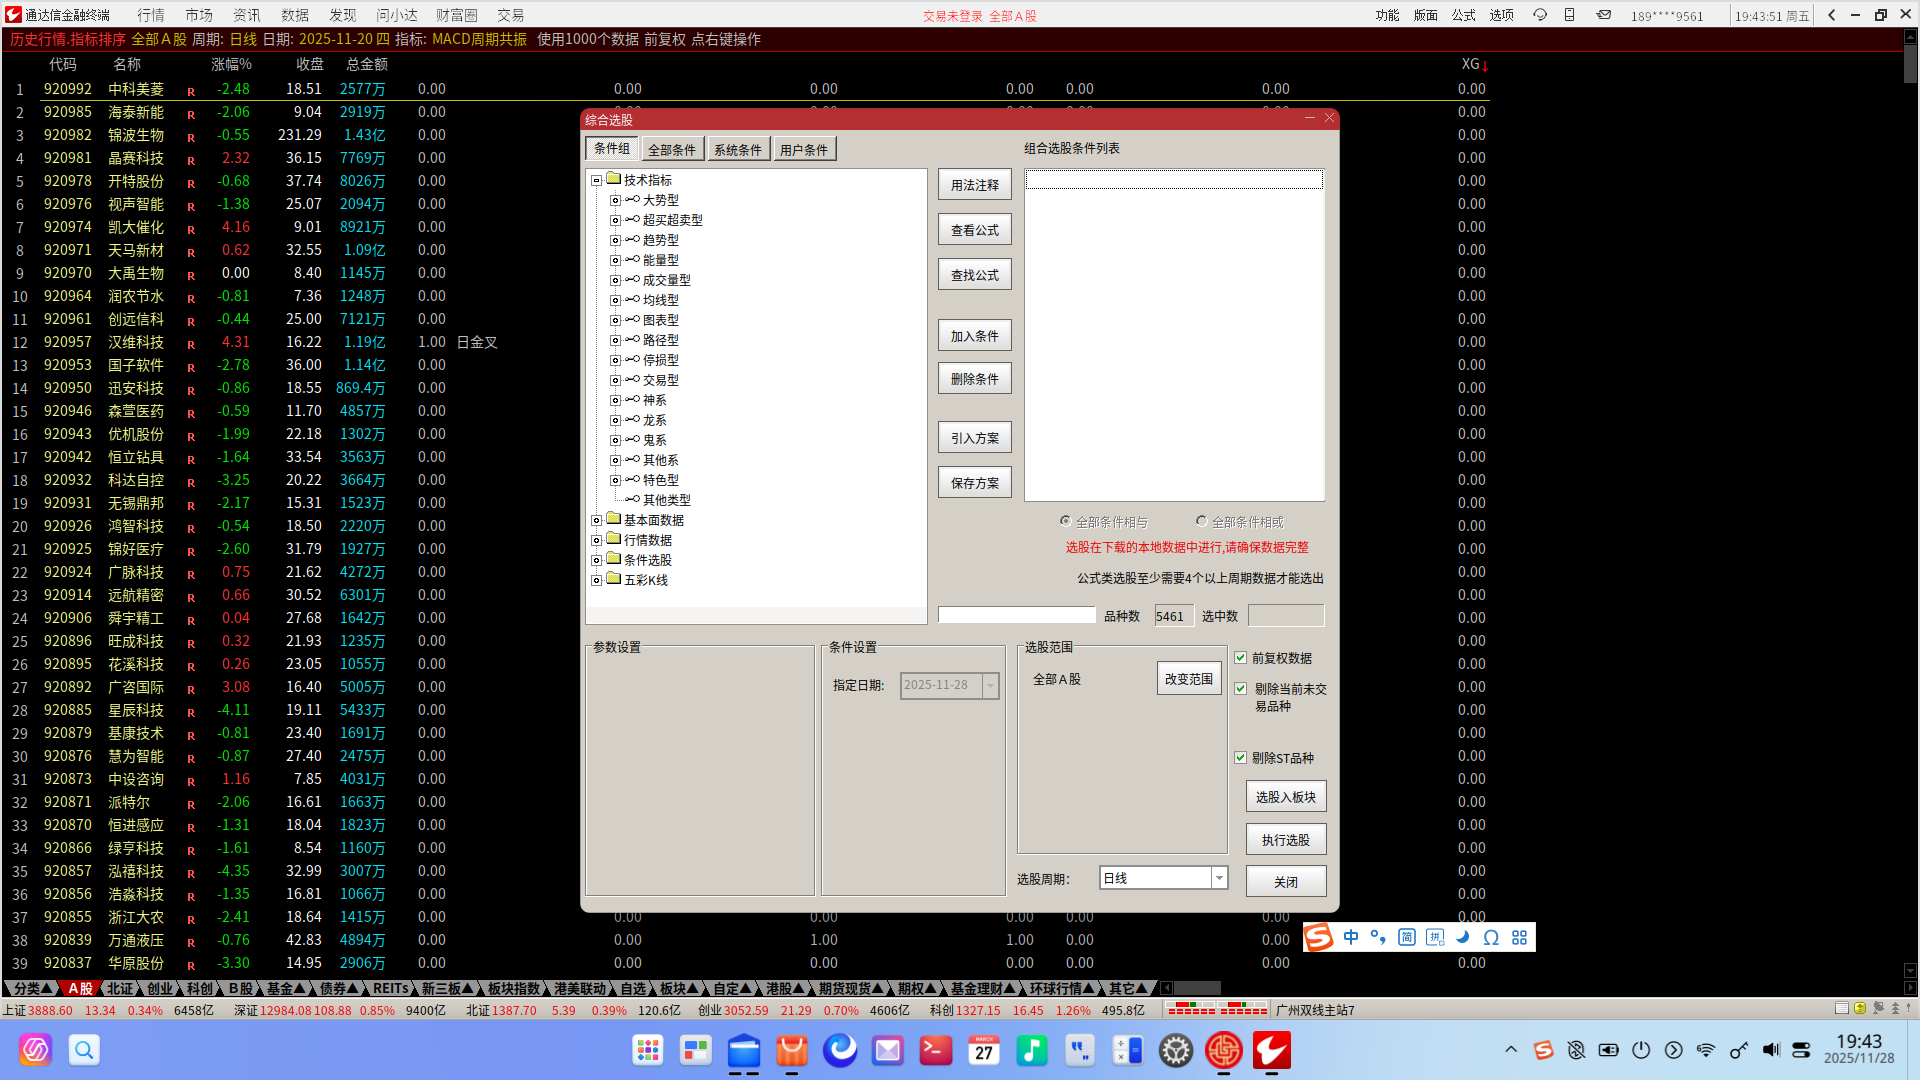Screen dimensions: 1920x1080
Task: Toggle the 前复权数据 checkbox
Action: [x=1240, y=658]
